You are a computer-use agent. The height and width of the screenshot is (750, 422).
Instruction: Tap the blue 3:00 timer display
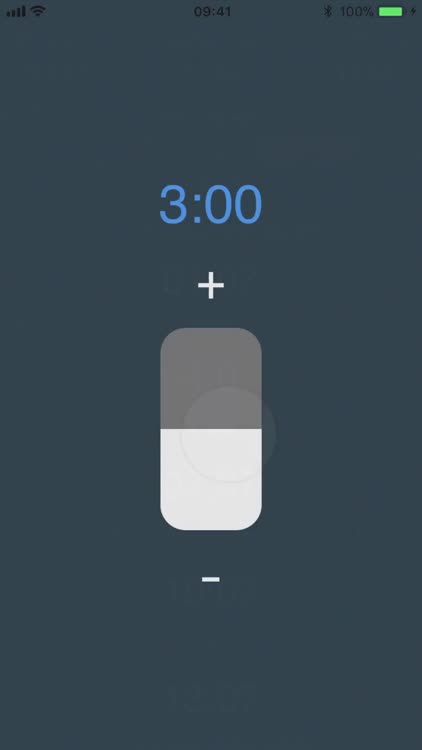coord(211,204)
